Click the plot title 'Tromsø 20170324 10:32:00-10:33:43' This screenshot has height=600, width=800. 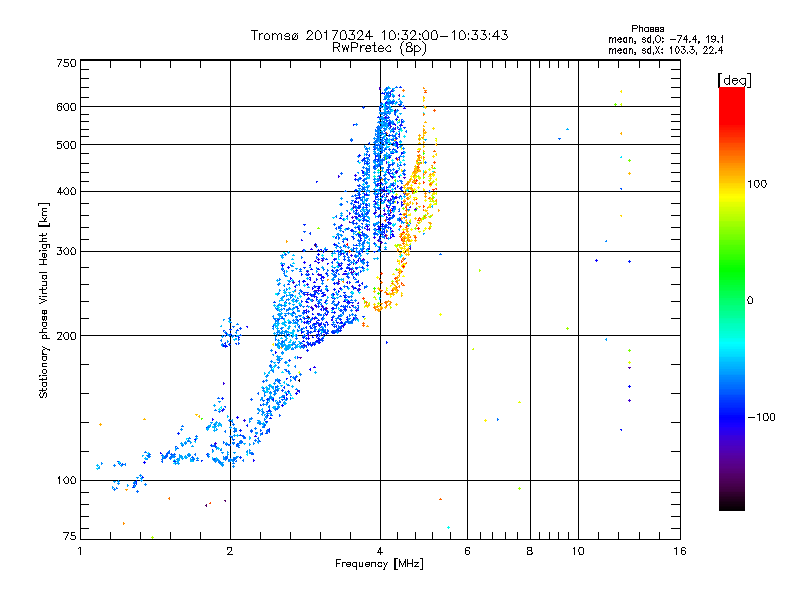point(379,35)
